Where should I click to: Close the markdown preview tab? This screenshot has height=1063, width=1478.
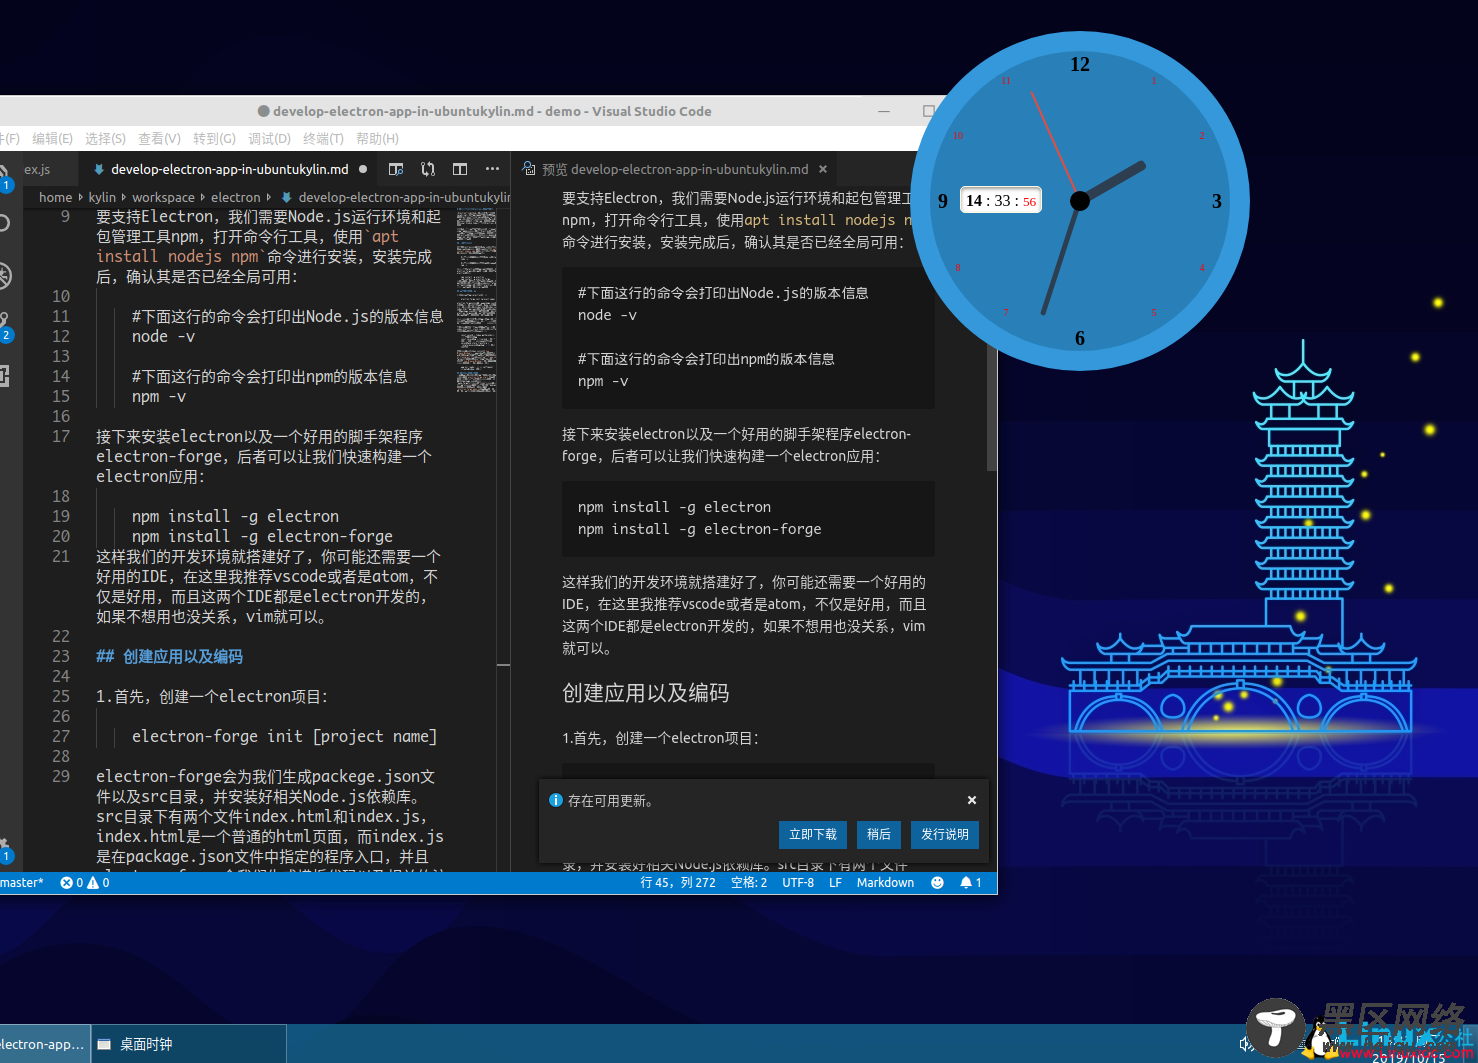(823, 169)
